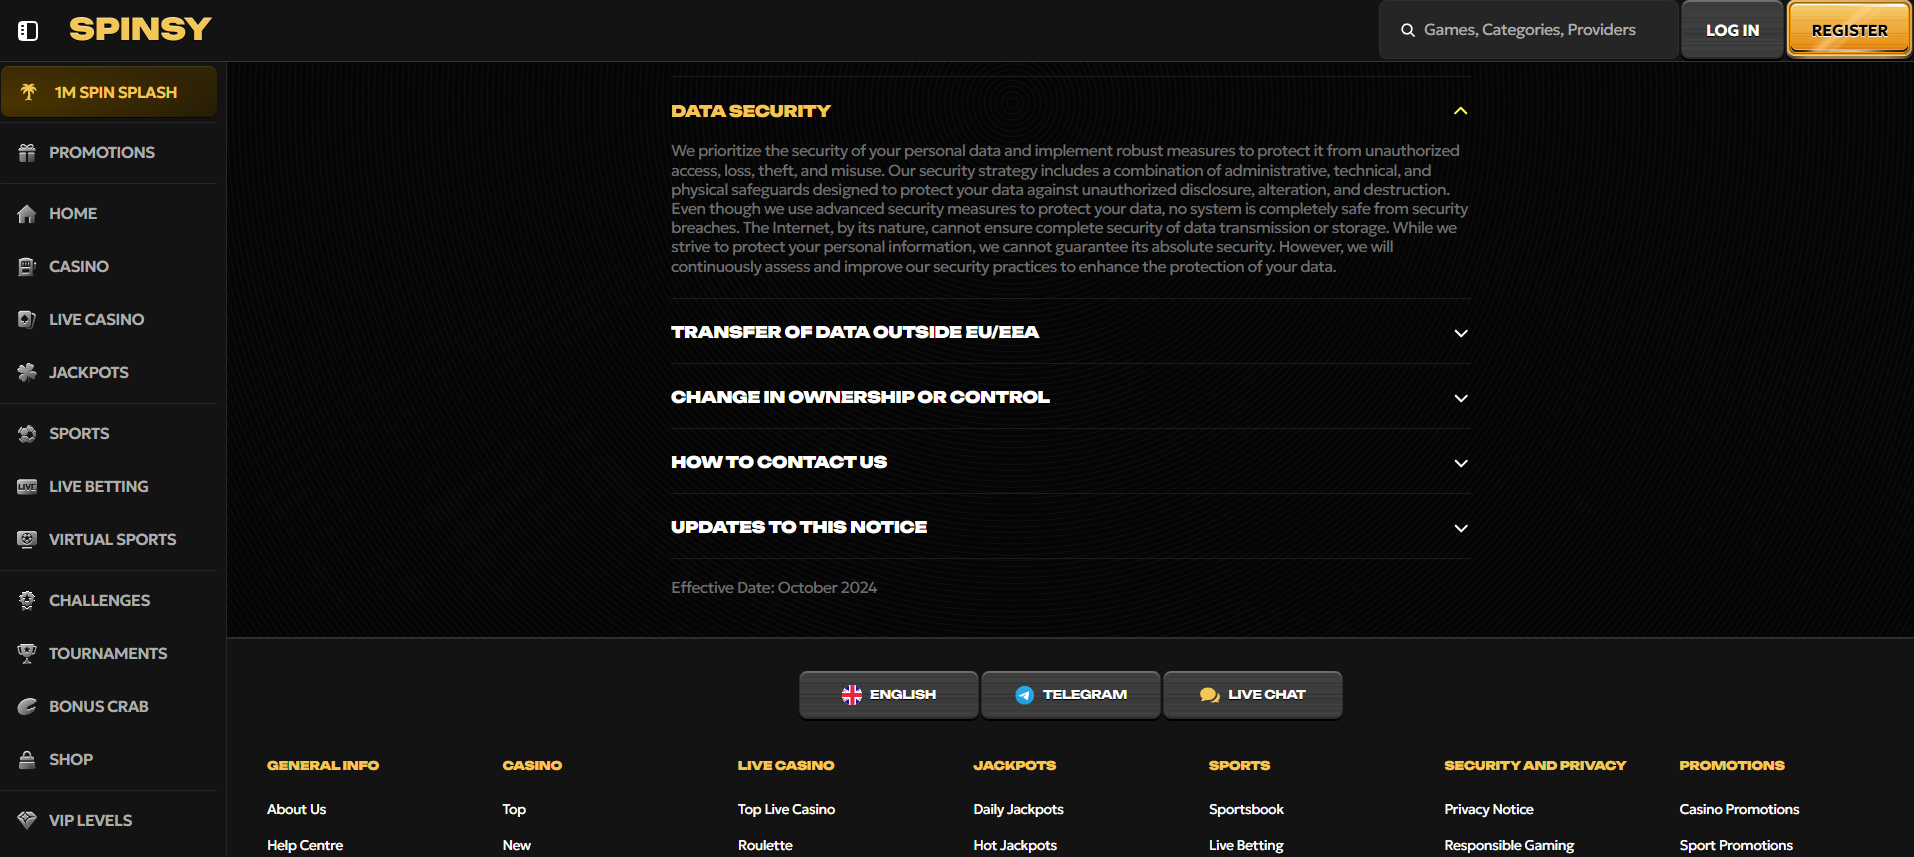Image resolution: width=1914 pixels, height=857 pixels.
Task: Open Help Centre footer link
Action: click(305, 846)
